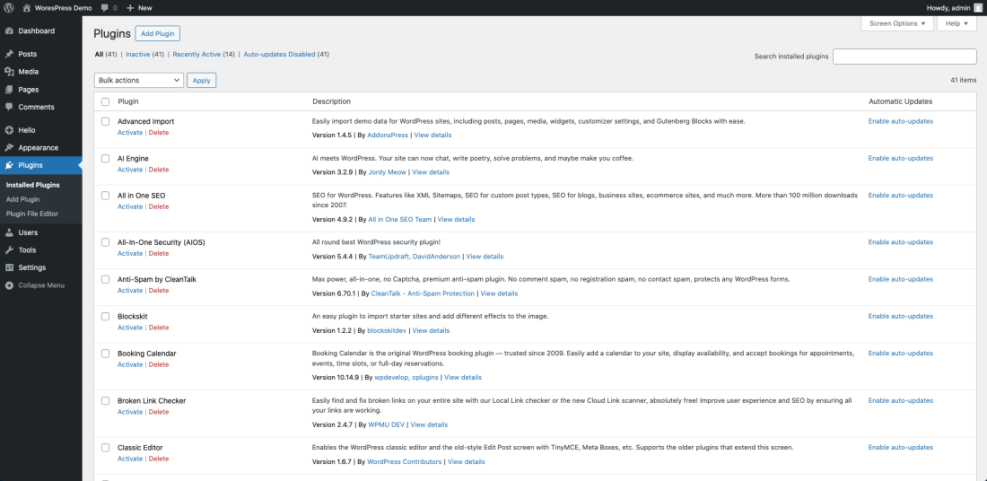View details for Blockskit plugin

pos(431,331)
